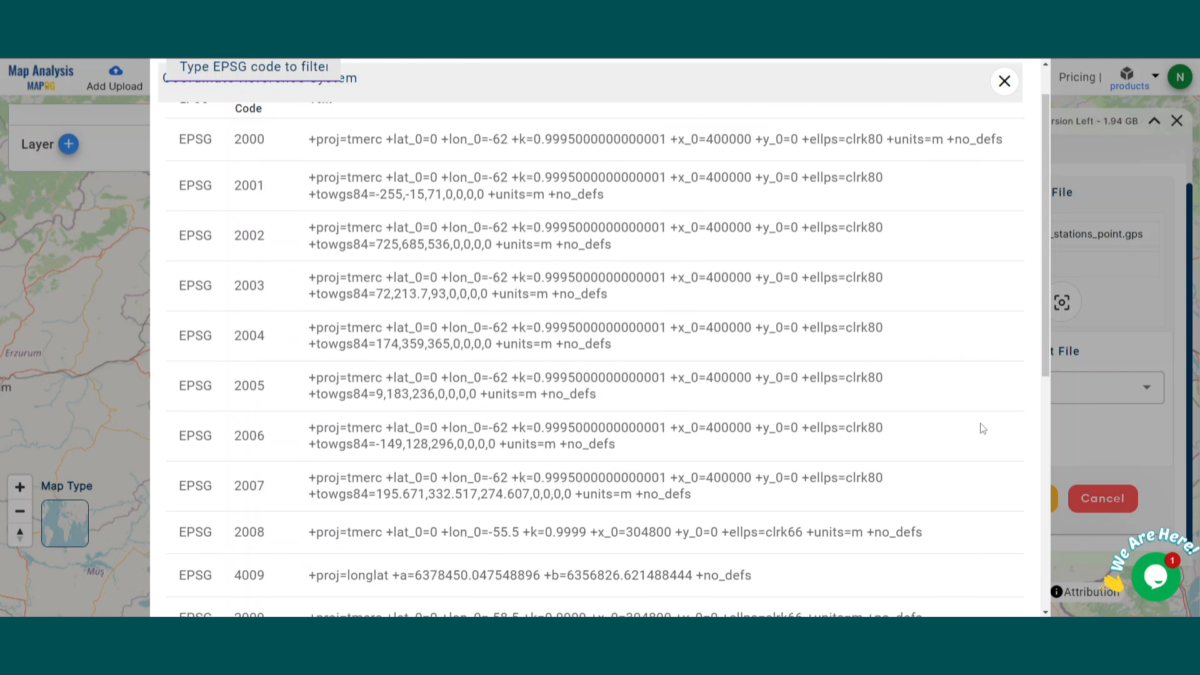Zoom out on the map with the minus icon
The image size is (1200, 675).
click(20, 510)
